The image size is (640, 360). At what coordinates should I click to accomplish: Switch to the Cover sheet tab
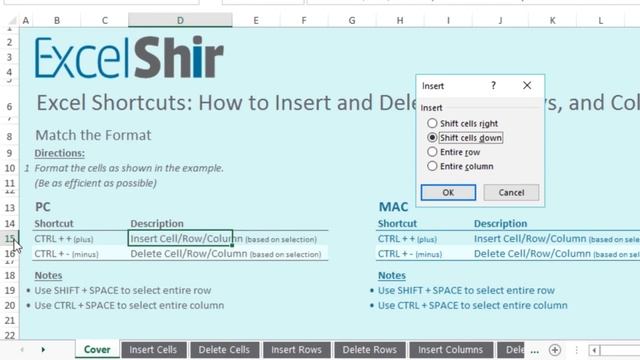pyautogui.click(x=97, y=350)
